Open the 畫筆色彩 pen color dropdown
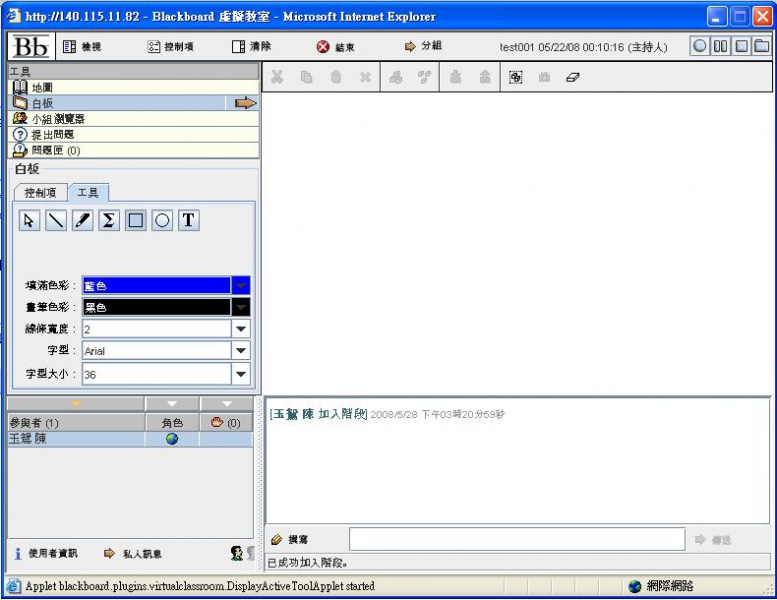 tap(240, 308)
